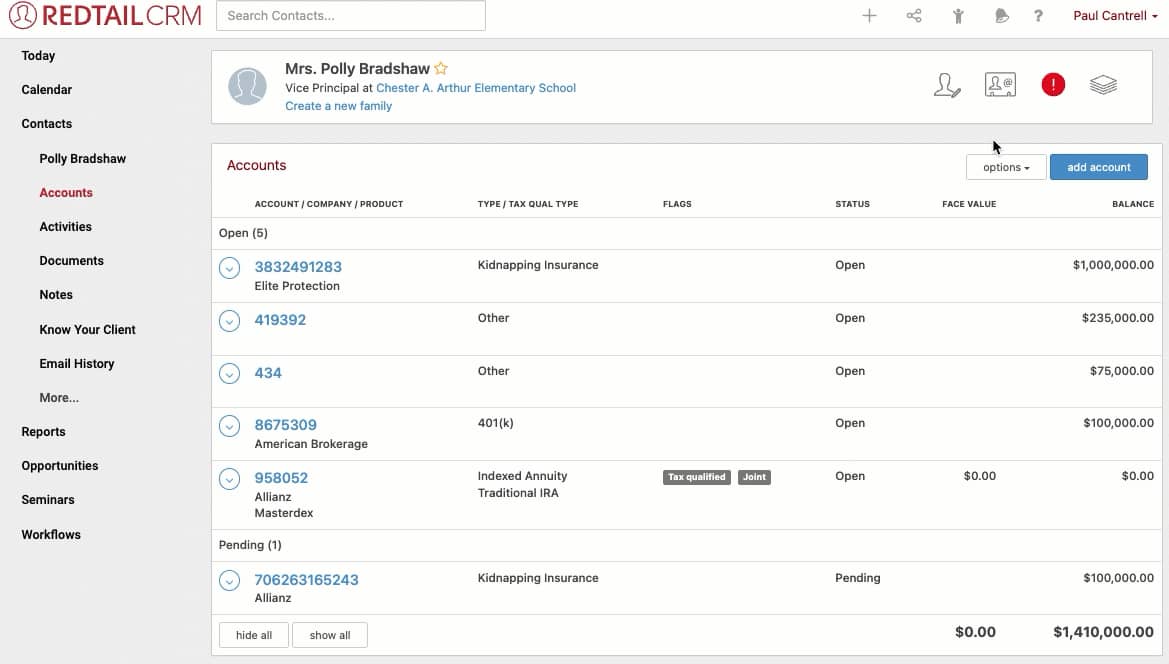Open Seminars in sidebar
This screenshot has height=664, width=1169.
[x=48, y=500]
